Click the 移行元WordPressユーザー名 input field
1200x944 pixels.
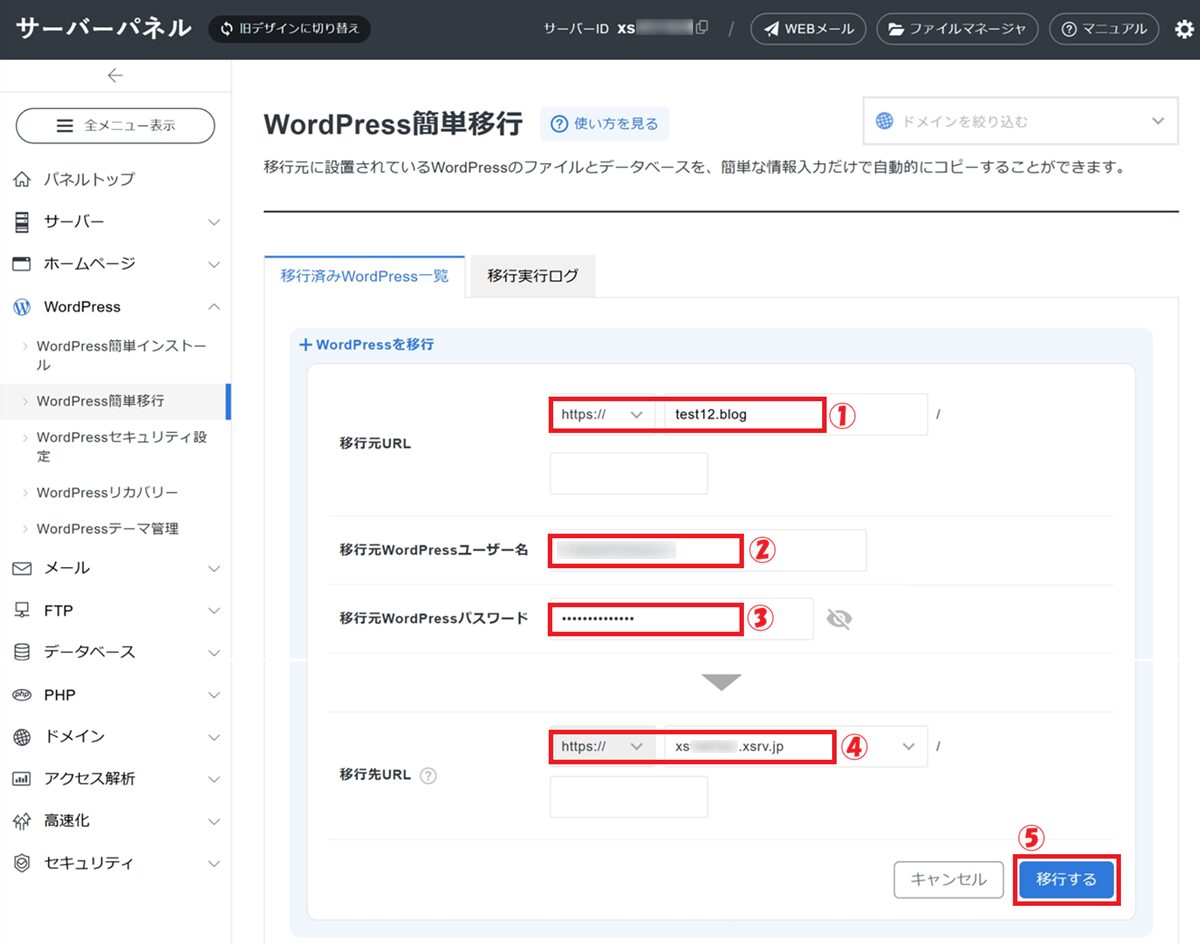pyautogui.click(x=706, y=550)
